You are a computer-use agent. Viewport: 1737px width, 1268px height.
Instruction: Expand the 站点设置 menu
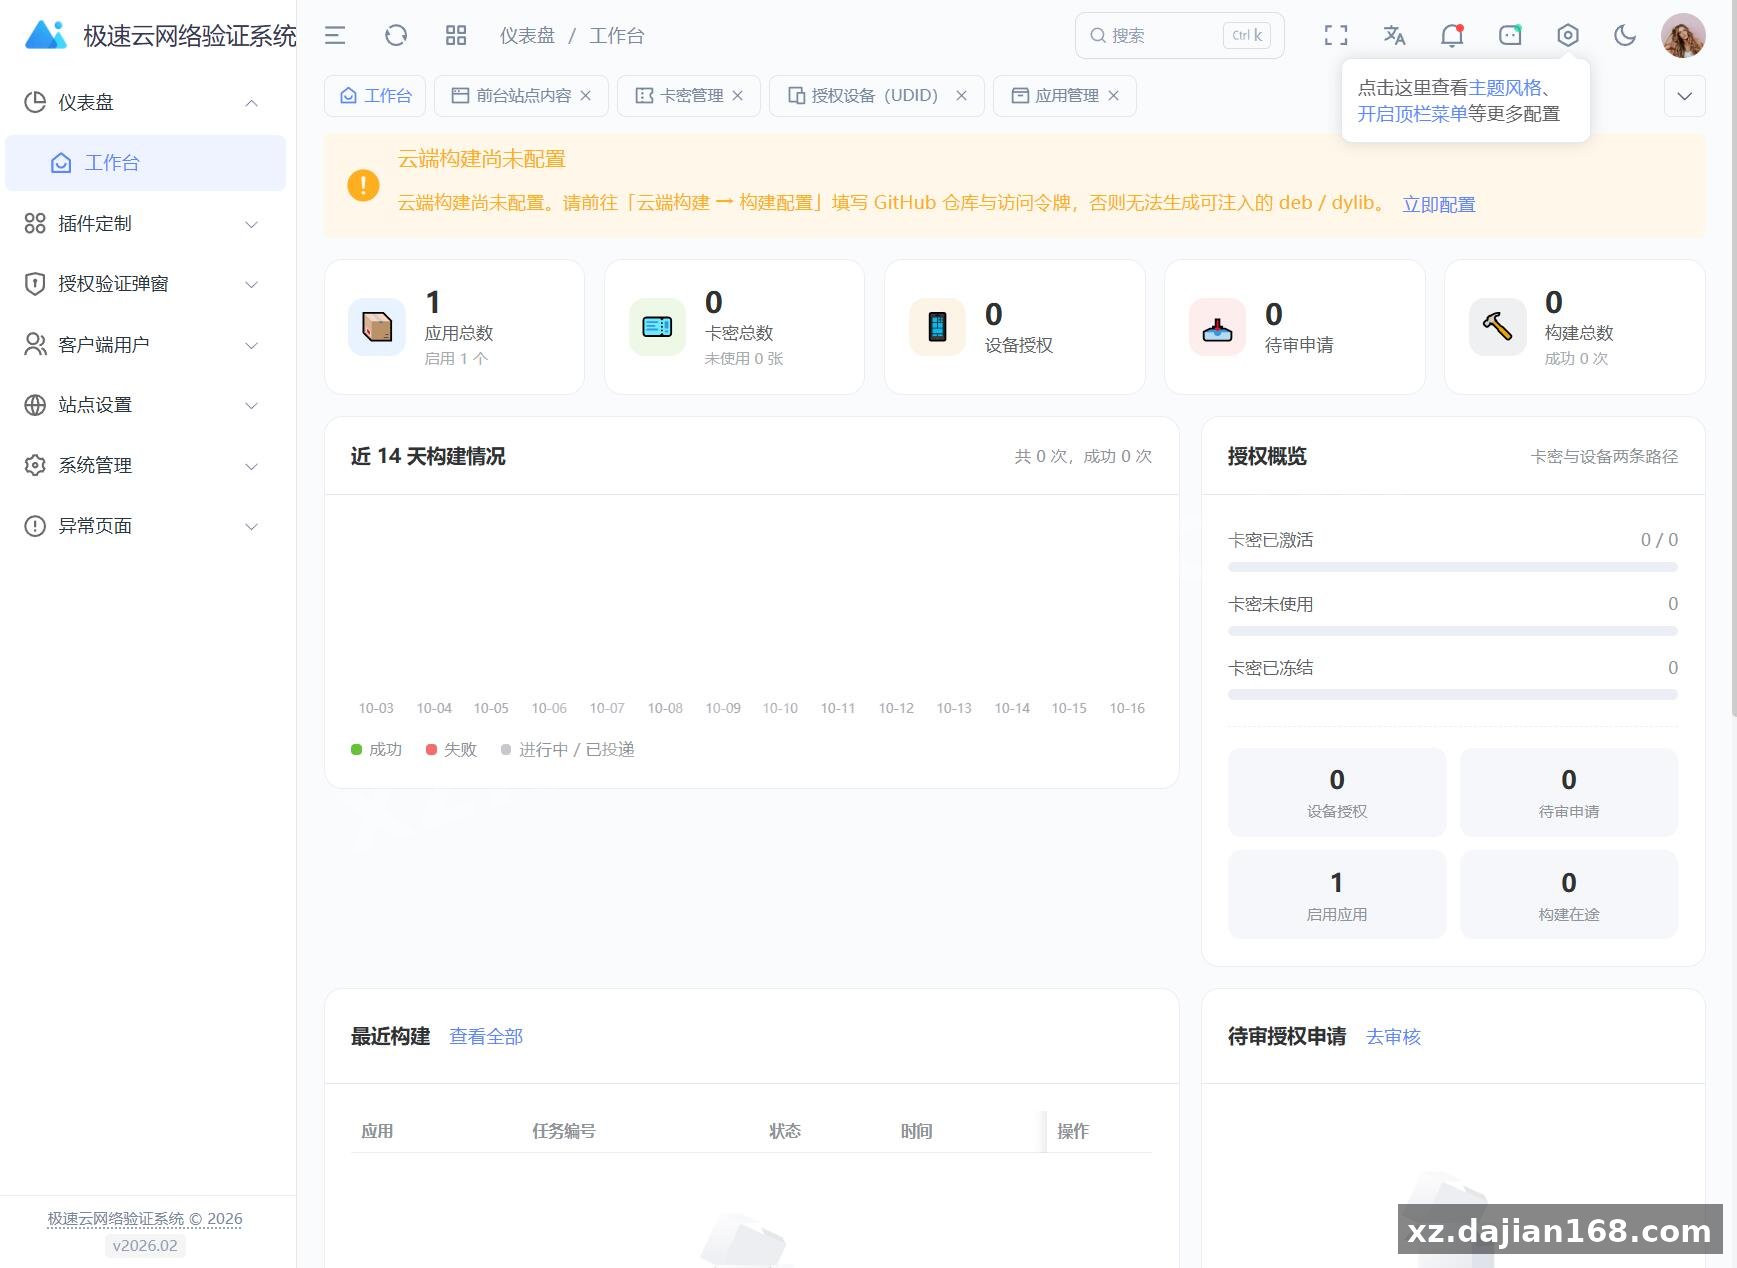(145, 405)
